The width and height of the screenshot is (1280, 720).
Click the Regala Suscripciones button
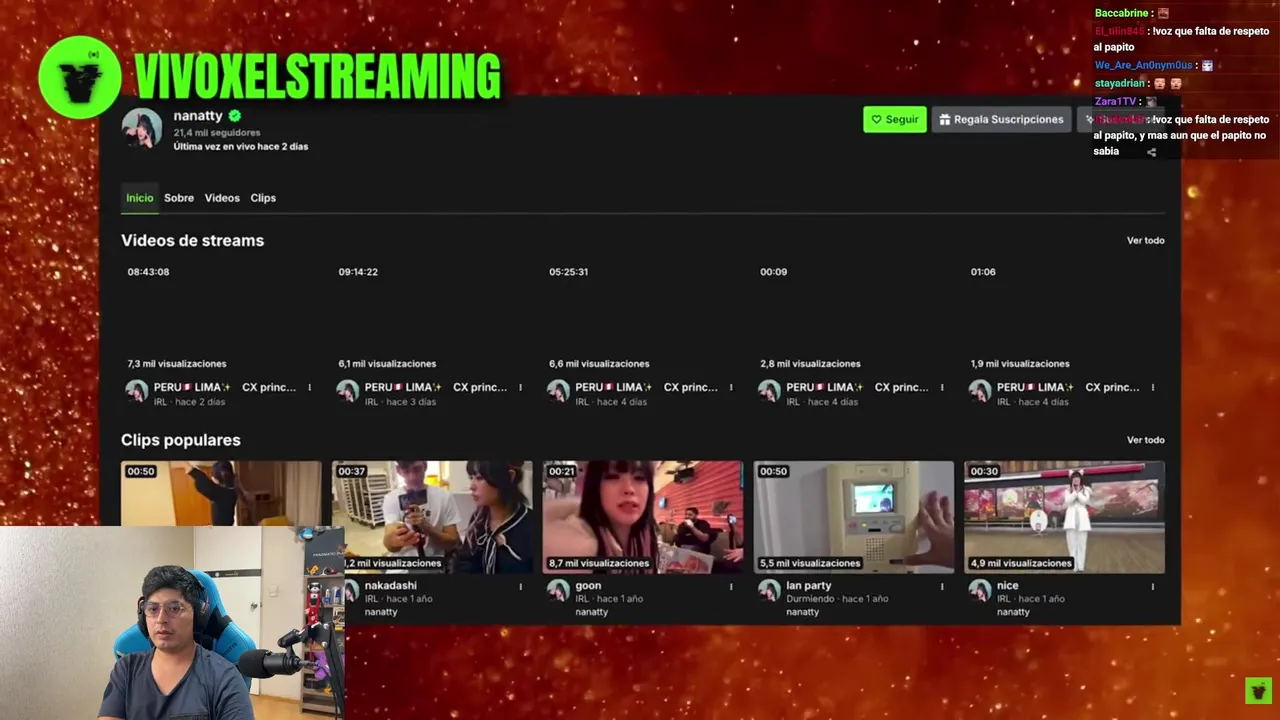click(x=1000, y=119)
